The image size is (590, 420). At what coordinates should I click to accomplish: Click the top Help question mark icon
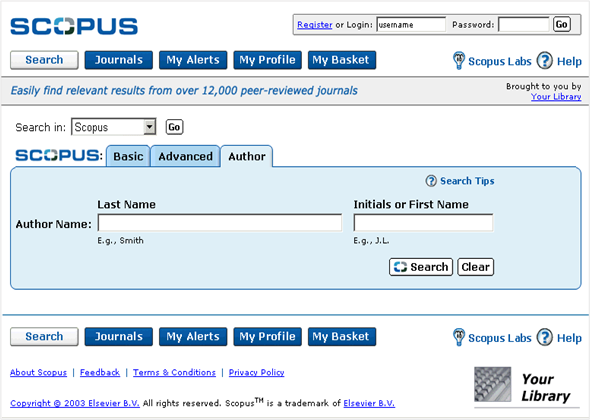544,61
